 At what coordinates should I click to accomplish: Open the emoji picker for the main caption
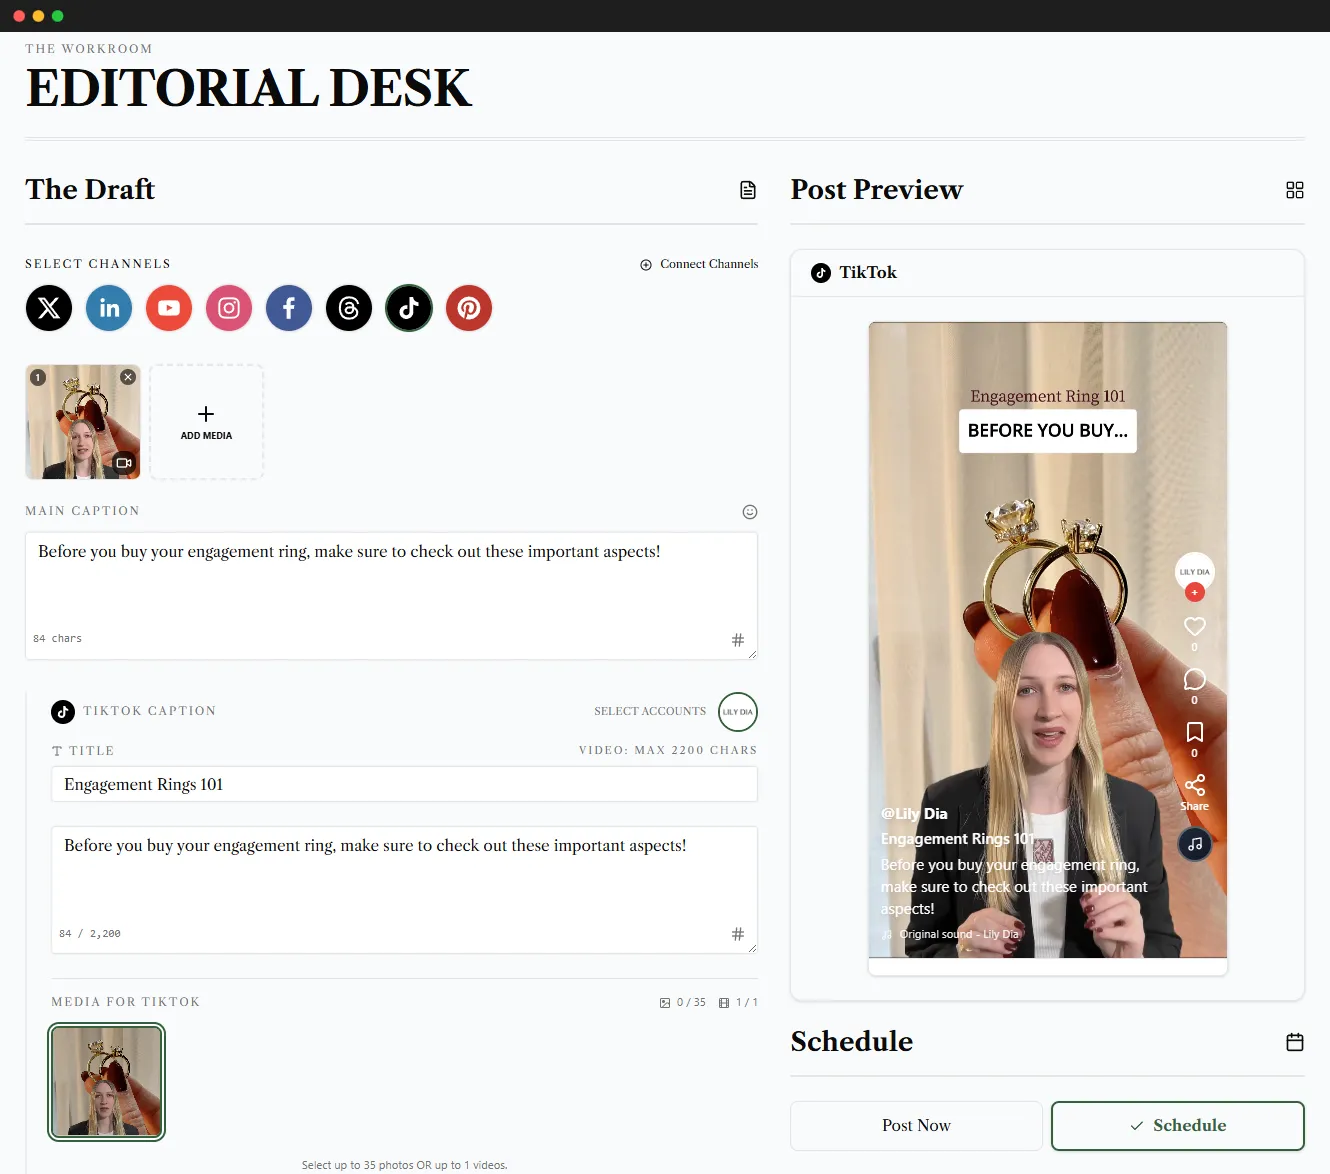point(749,511)
